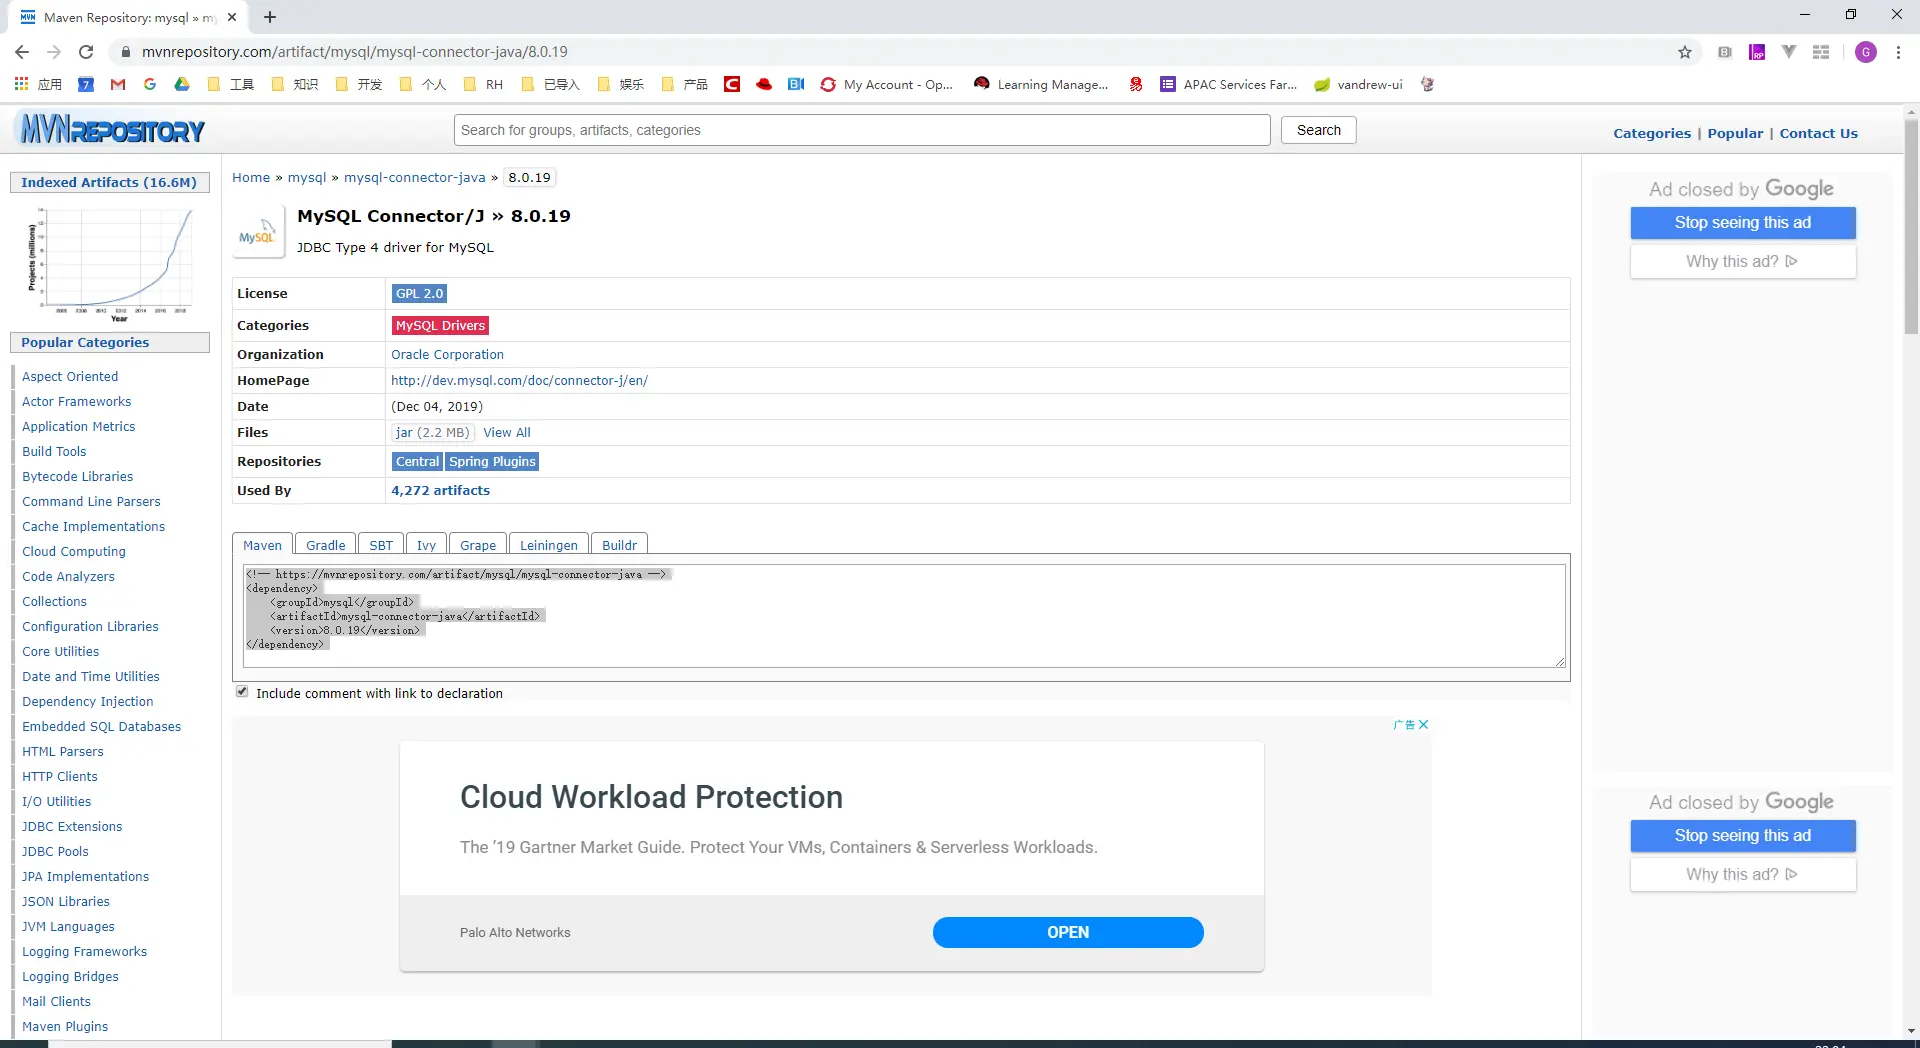Open the Oracle Corporation organization link
The width and height of the screenshot is (1920, 1048).
point(447,355)
